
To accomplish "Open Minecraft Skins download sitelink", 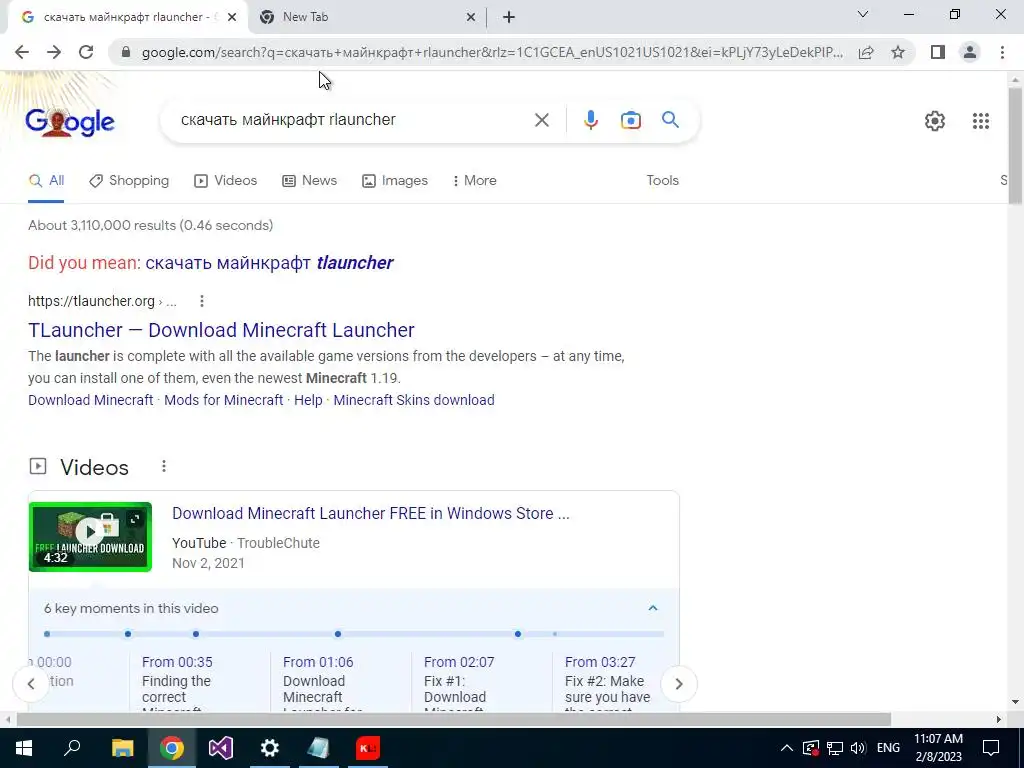I will [414, 400].
